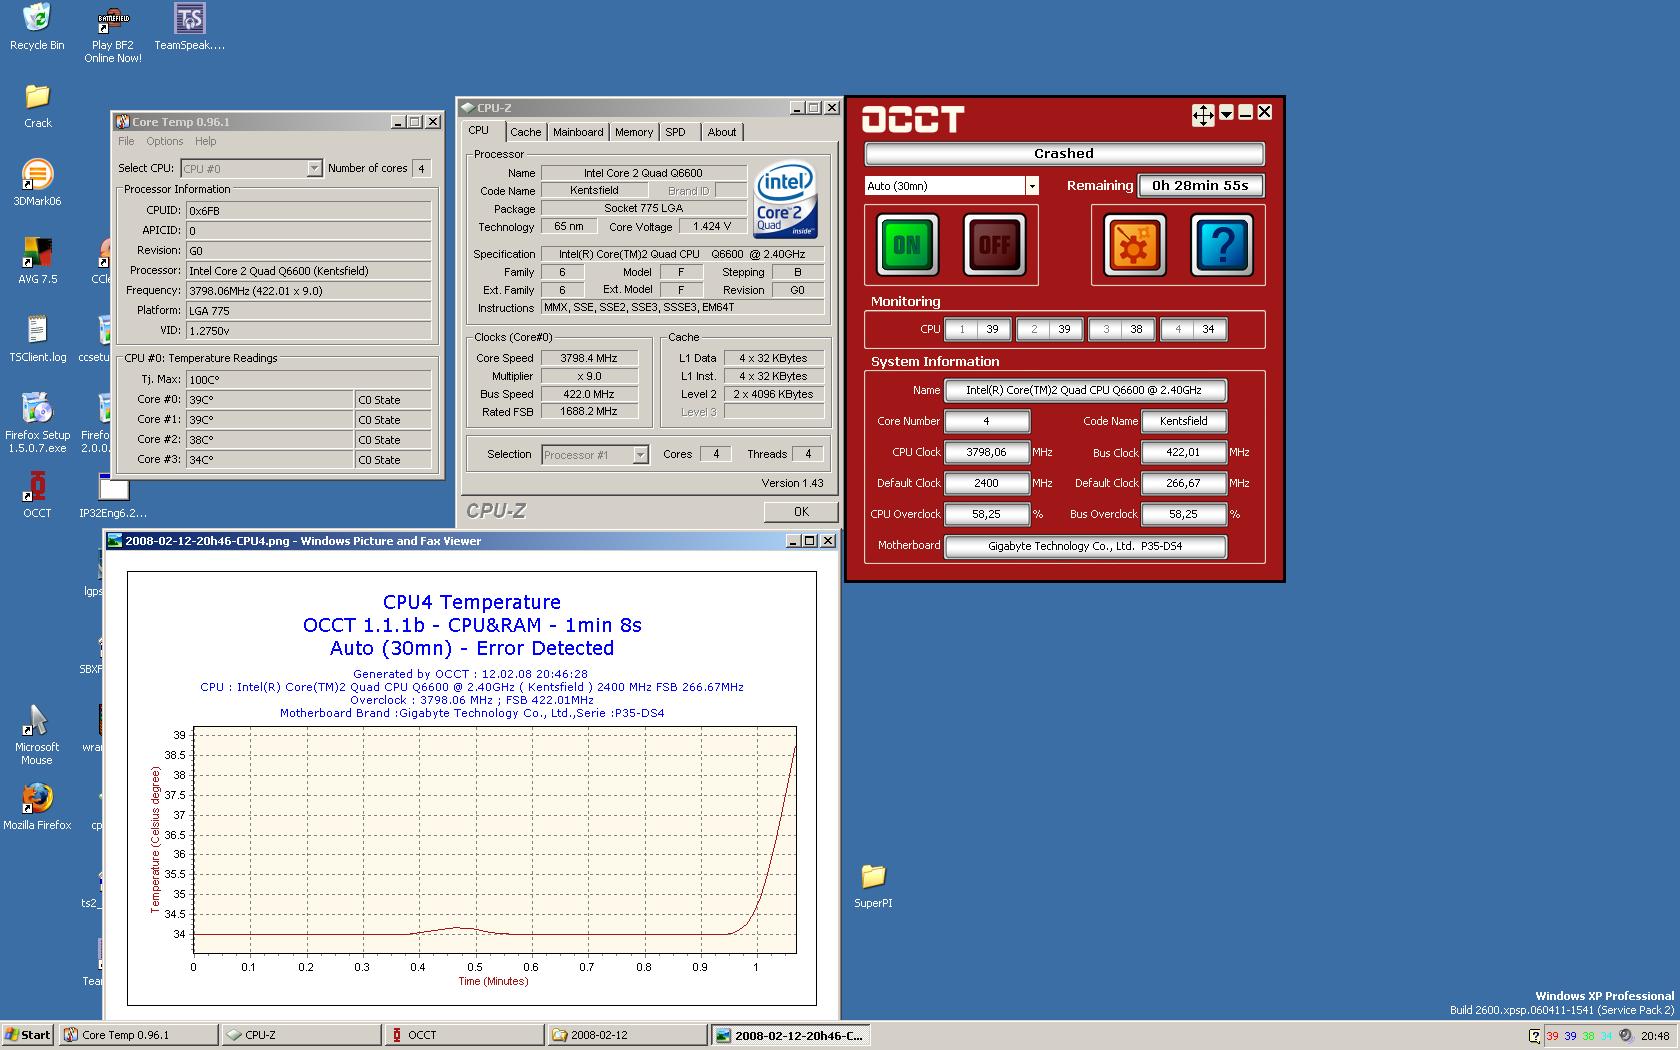Click the OCCT monitoring CPU 1 temperature box

977,329
